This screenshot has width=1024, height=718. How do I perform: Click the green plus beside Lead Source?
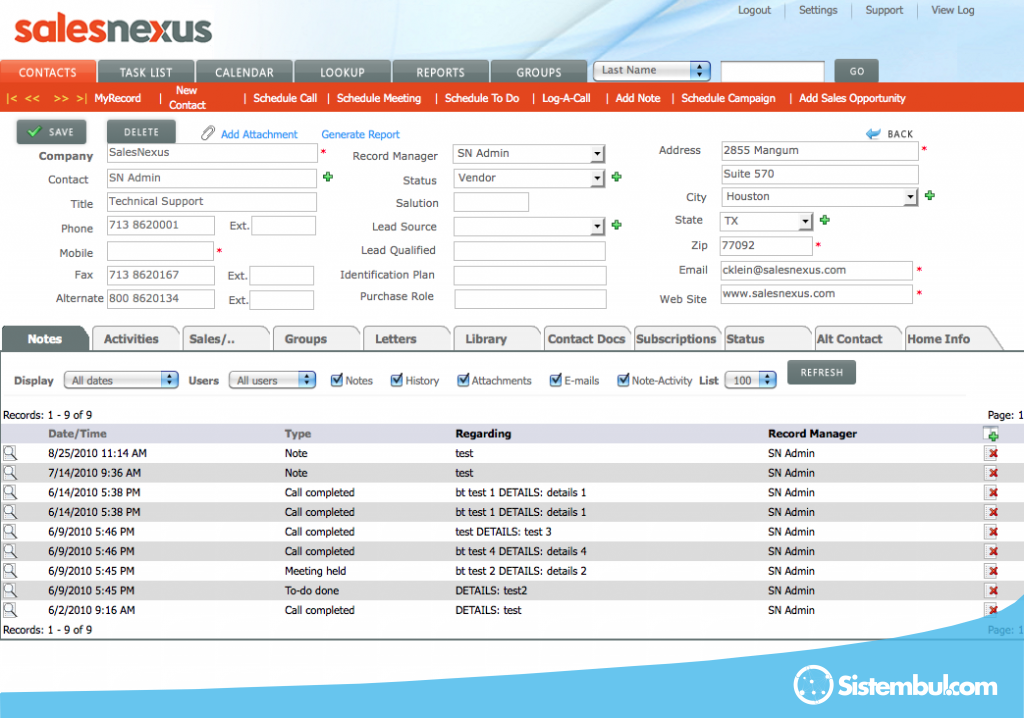[616, 225]
